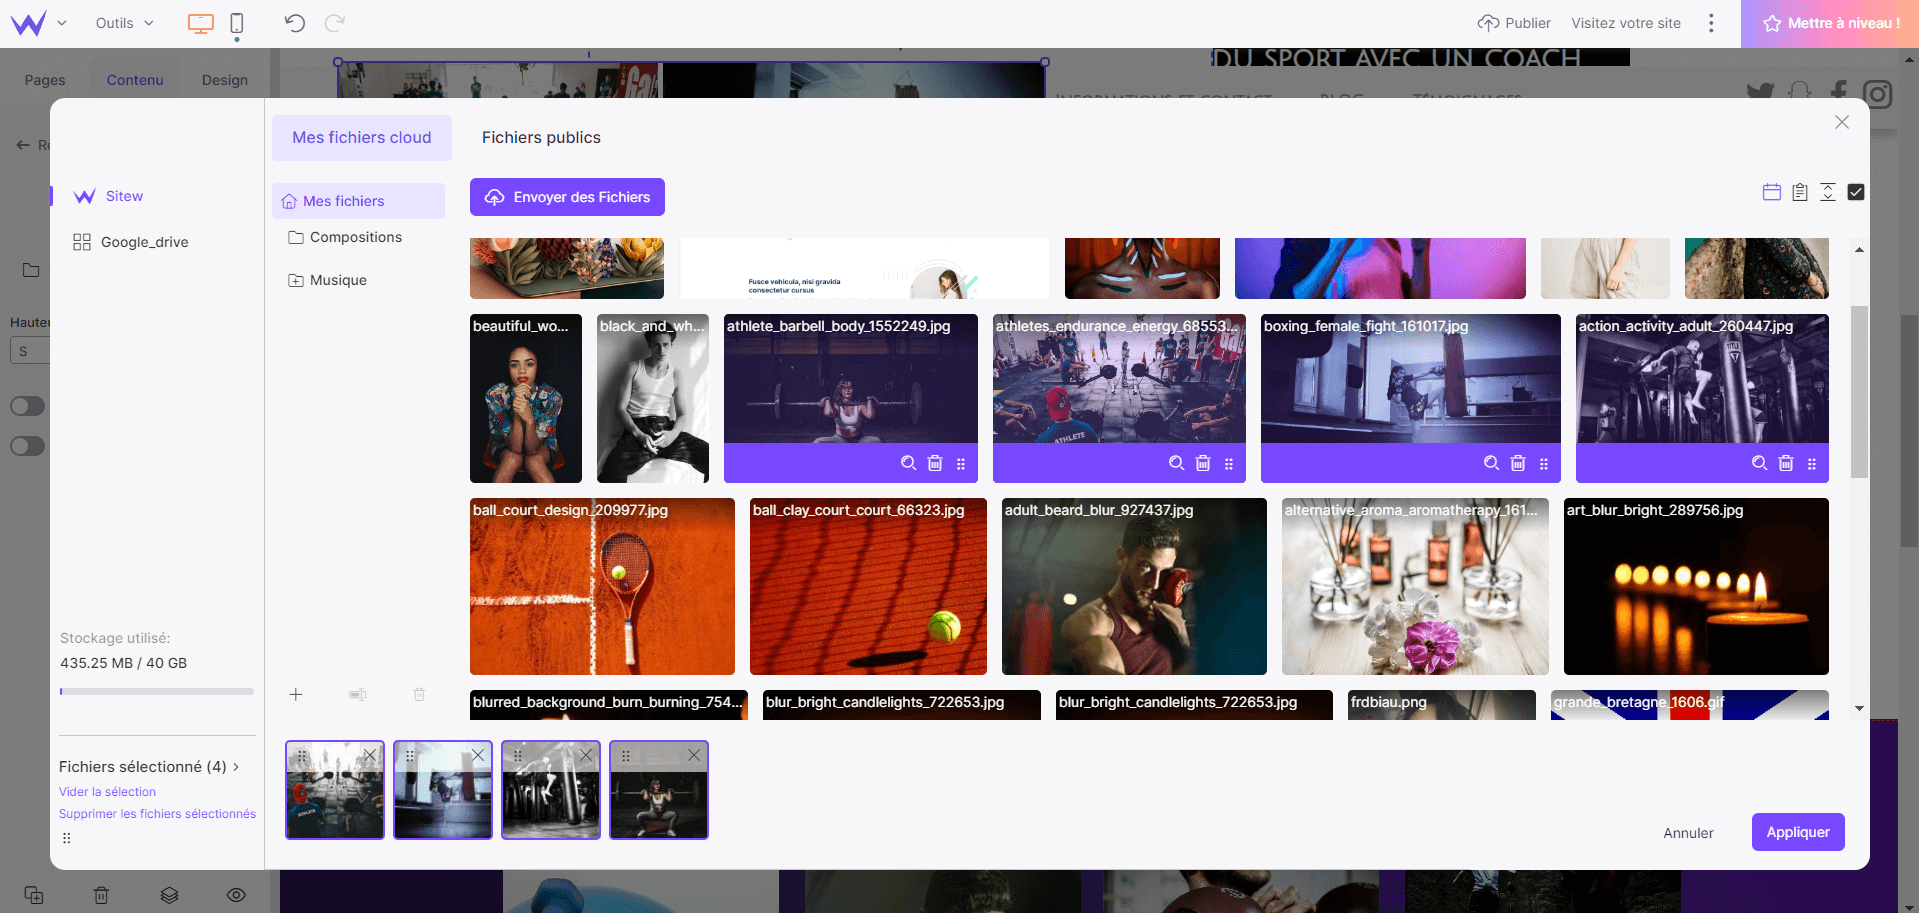Click the Envoyer des Fichiers button
1919x913 pixels.
point(567,197)
